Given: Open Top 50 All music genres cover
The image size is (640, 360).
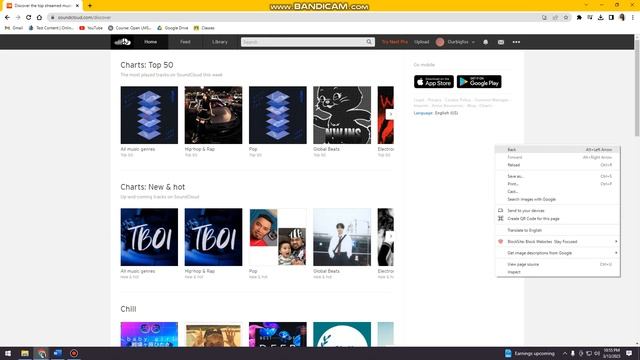Looking at the screenshot, I should pos(149,115).
